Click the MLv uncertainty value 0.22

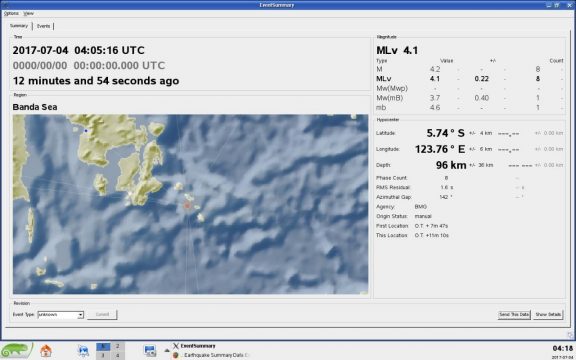482,79
